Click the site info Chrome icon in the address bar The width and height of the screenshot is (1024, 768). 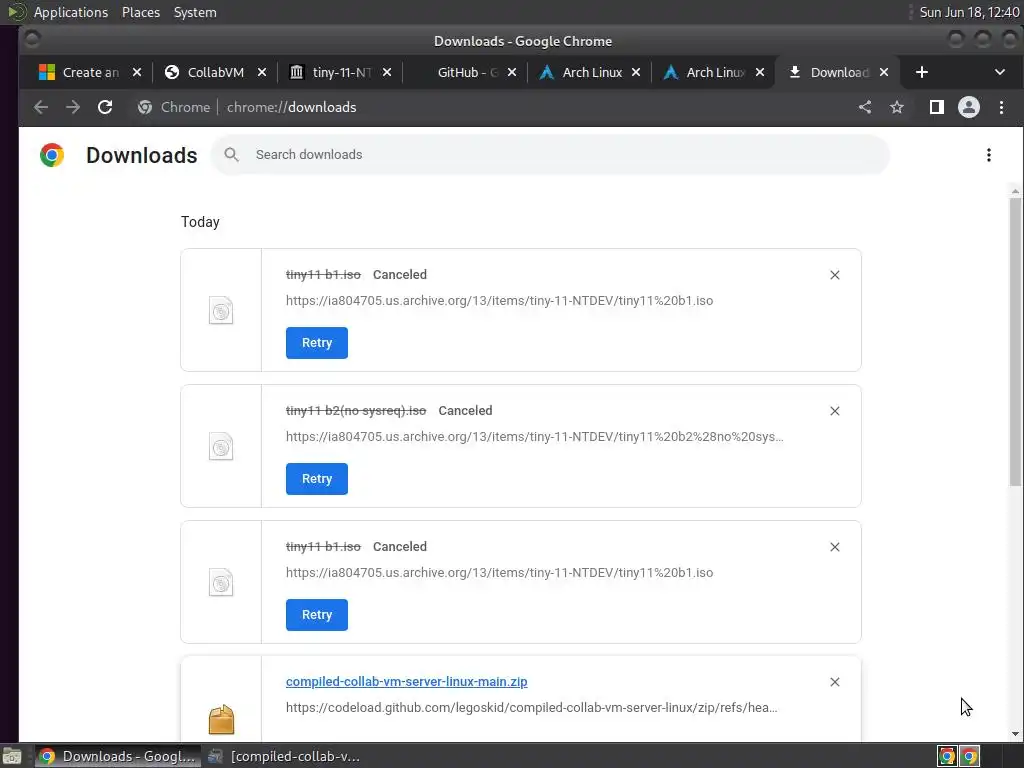(145, 107)
